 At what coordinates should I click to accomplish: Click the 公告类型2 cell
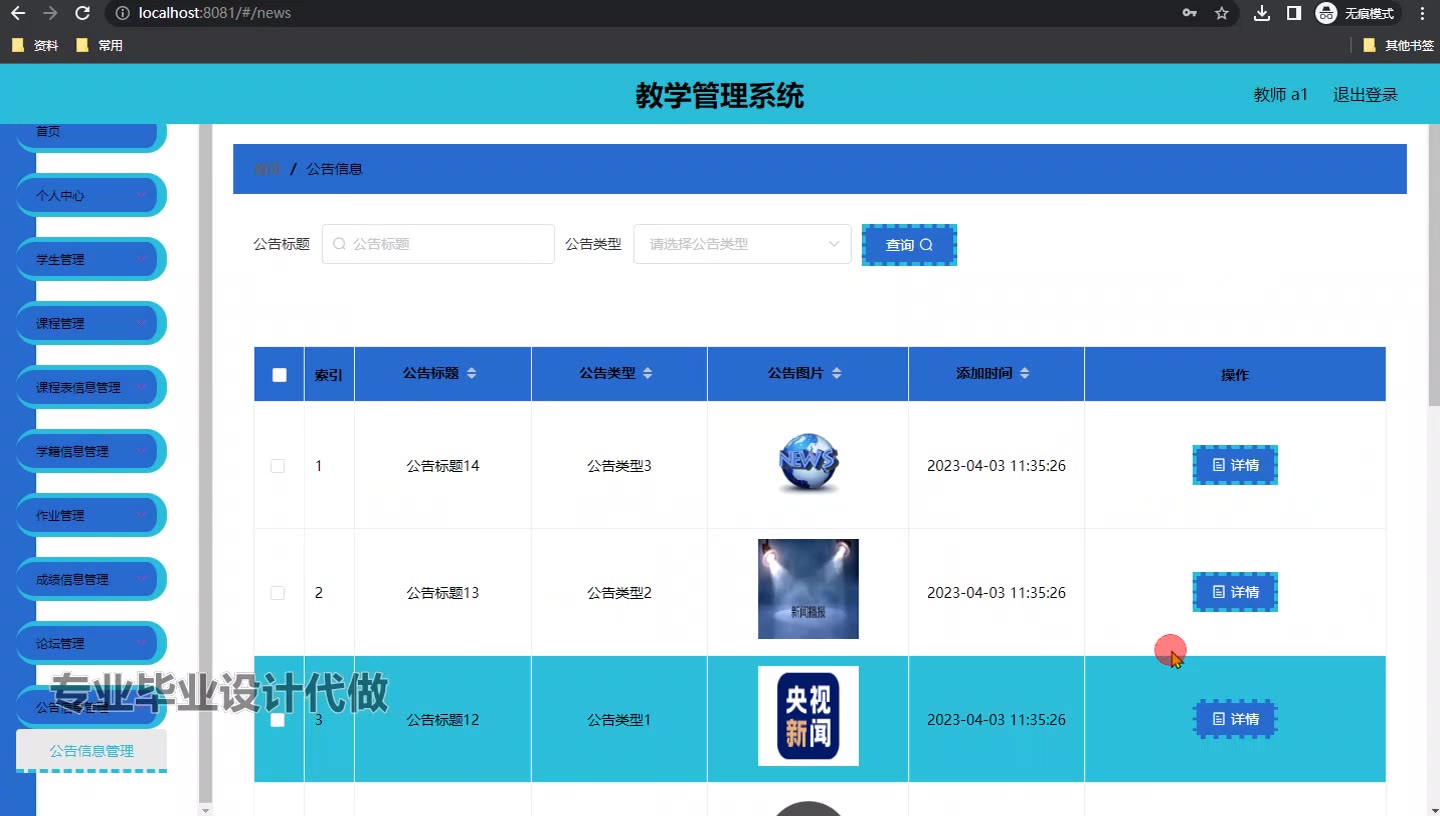click(x=619, y=593)
